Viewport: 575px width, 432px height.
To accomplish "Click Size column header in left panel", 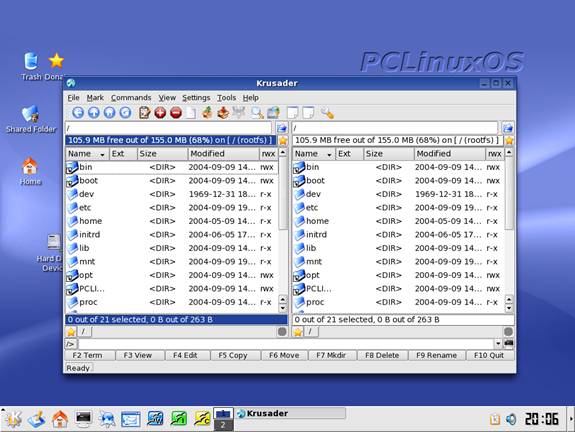I will pyautogui.click(x=162, y=154).
